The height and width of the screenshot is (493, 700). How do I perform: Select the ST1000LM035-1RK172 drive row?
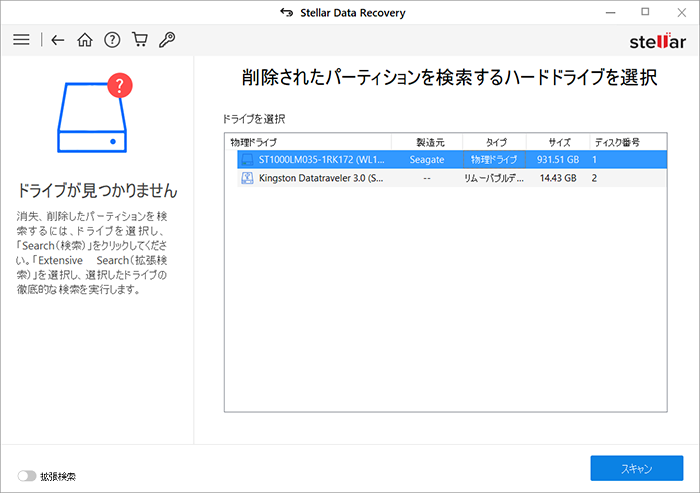click(452, 160)
